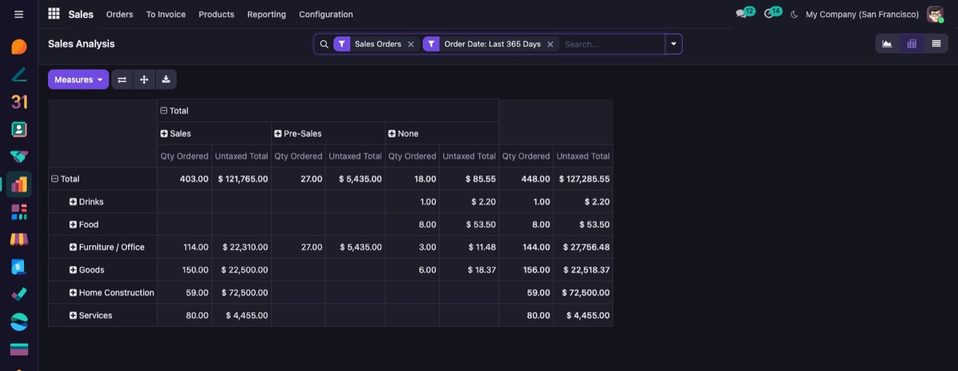Open the Invoicing dollar document icon
Viewport: 958px width, 371px height.
click(x=18, y=266)
